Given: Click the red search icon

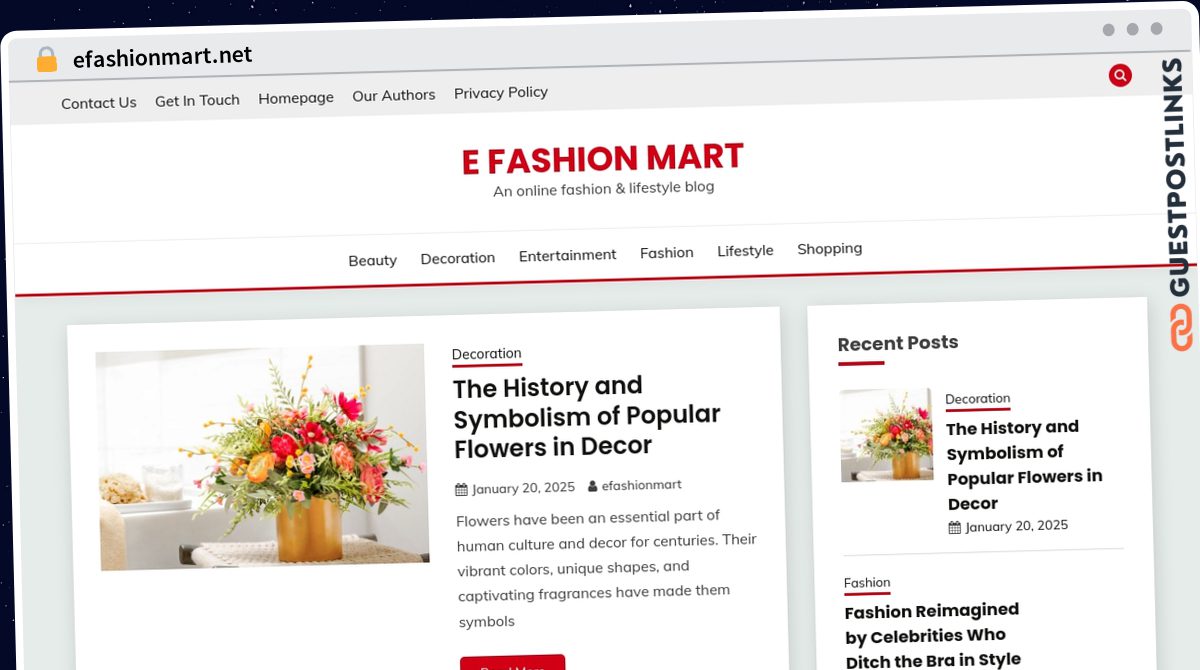Looking at the screenshot, I should coord(1120,75).
